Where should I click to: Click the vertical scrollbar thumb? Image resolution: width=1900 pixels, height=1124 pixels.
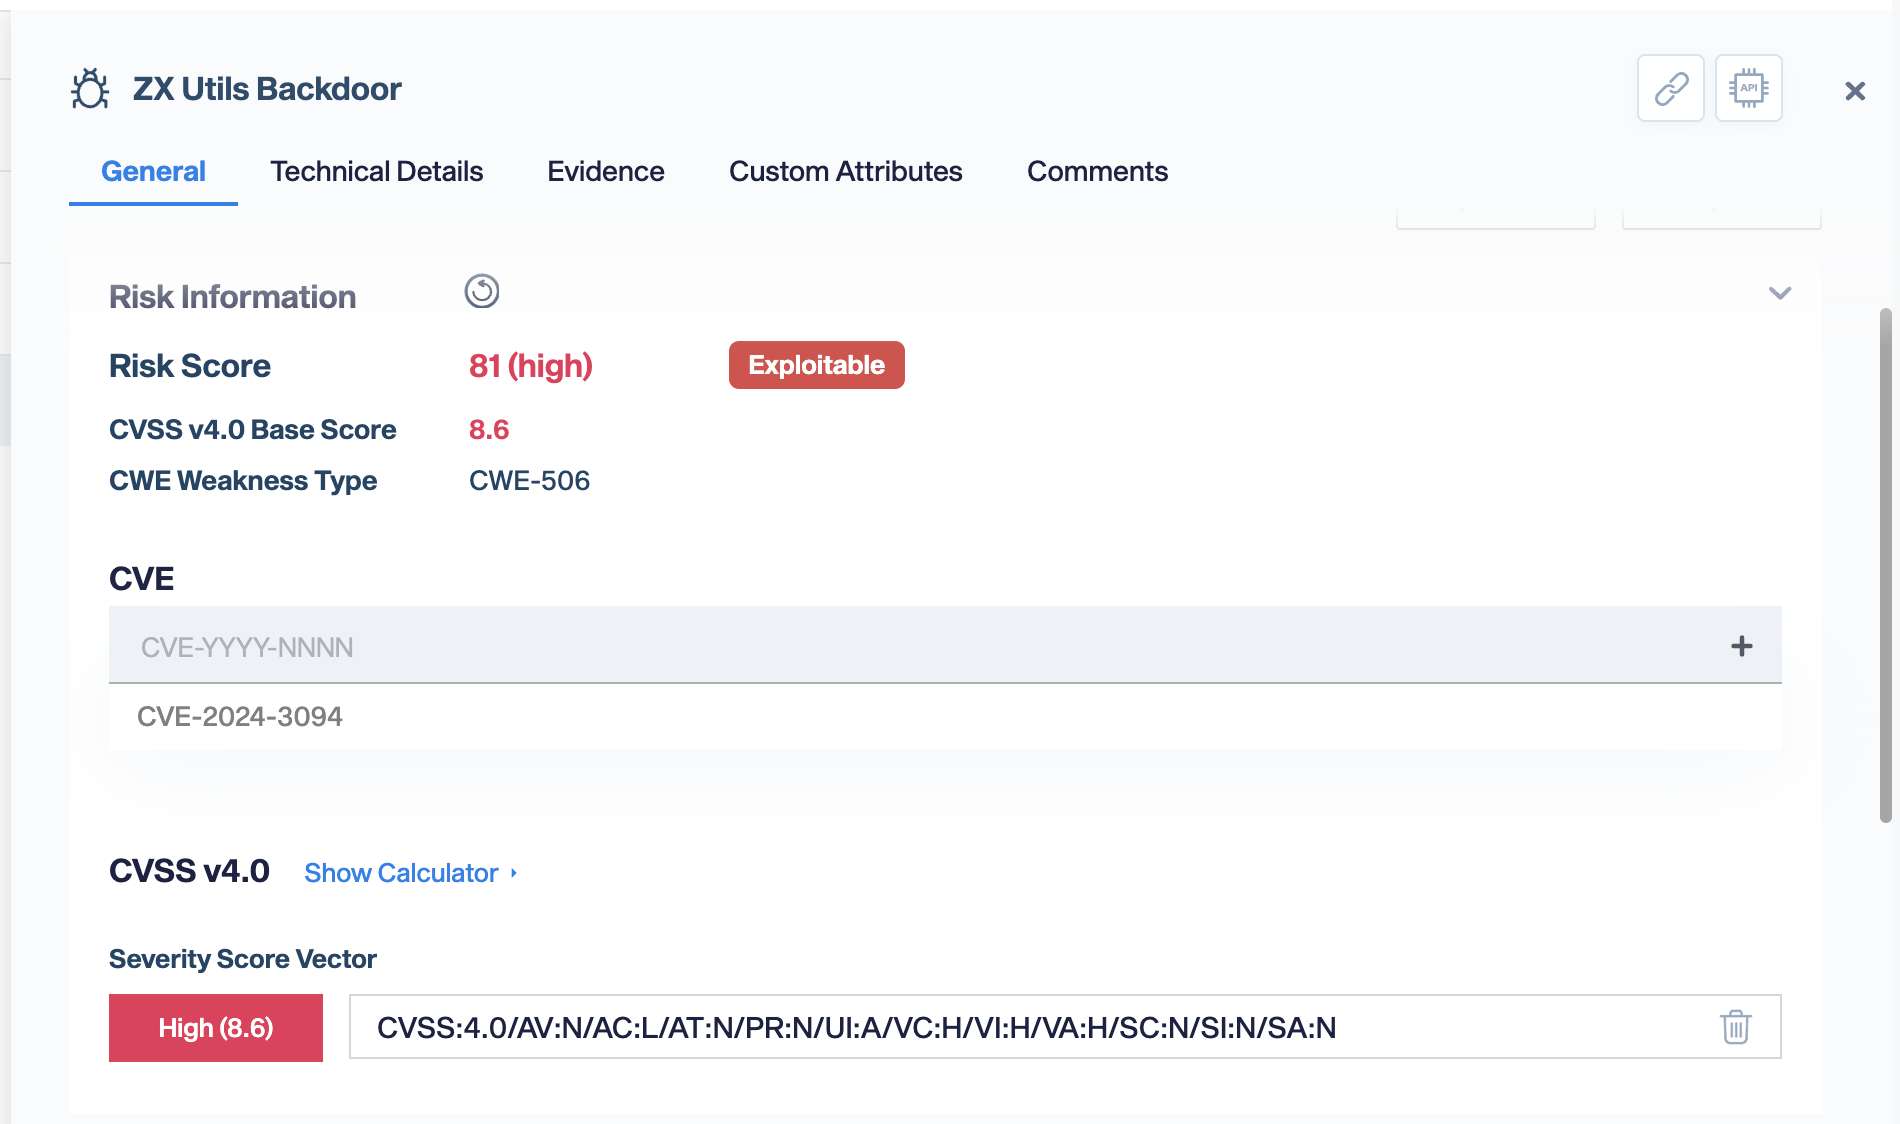tap(1886, 565)
